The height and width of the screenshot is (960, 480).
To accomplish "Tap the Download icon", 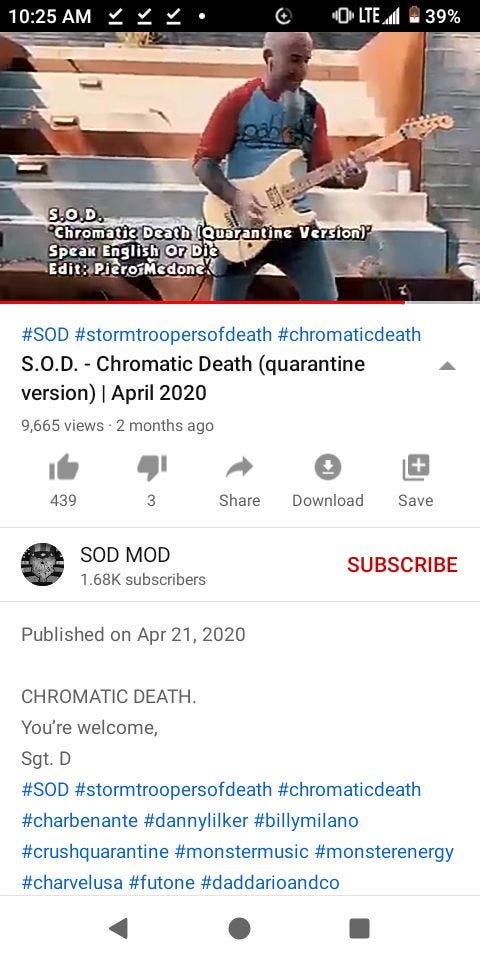I will click(x=328, y=468).
